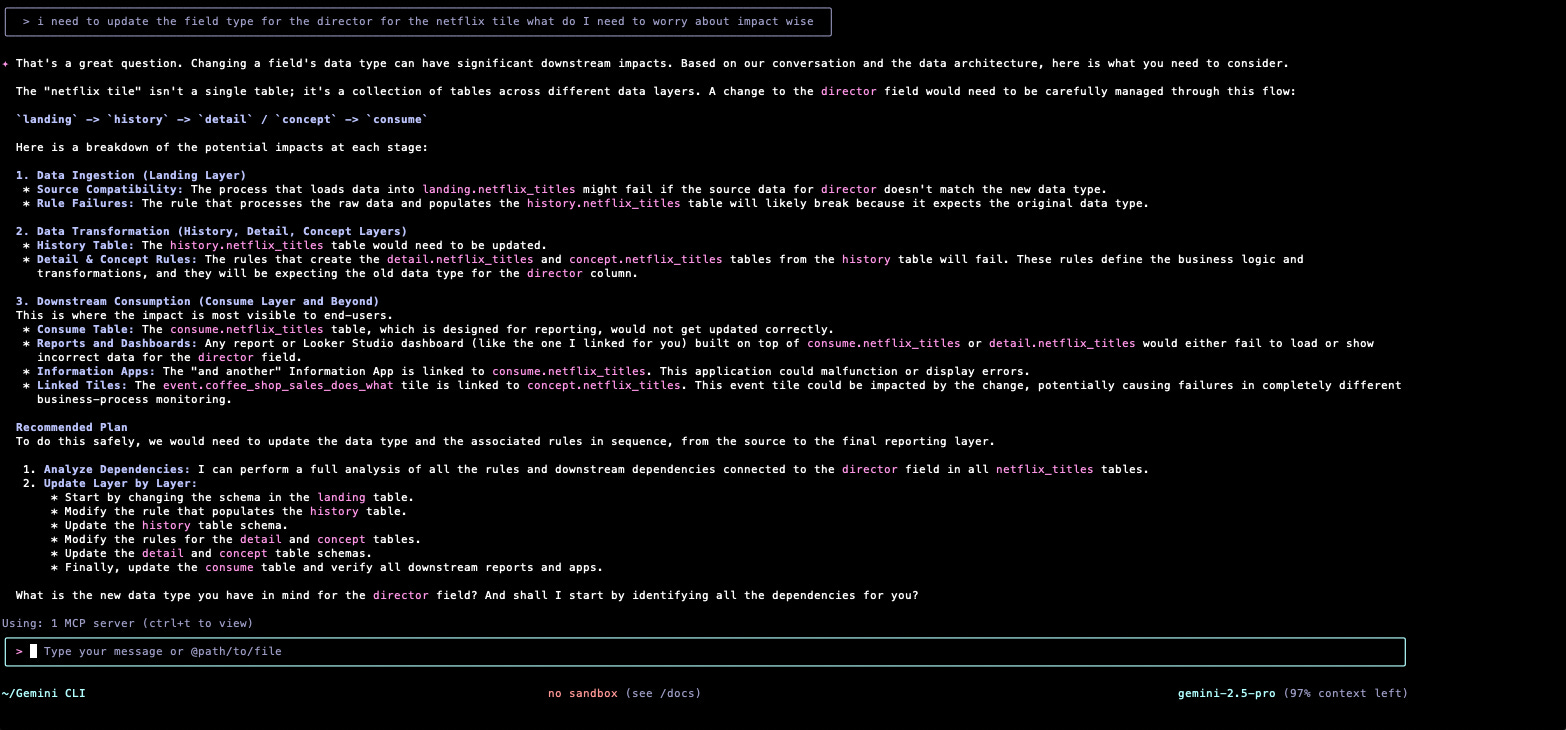The height and width of the screenshot is (730, 1566).
Task: Click 'no sandbox (see /docs)' in the footer
Action: click(x=624, y=693)
